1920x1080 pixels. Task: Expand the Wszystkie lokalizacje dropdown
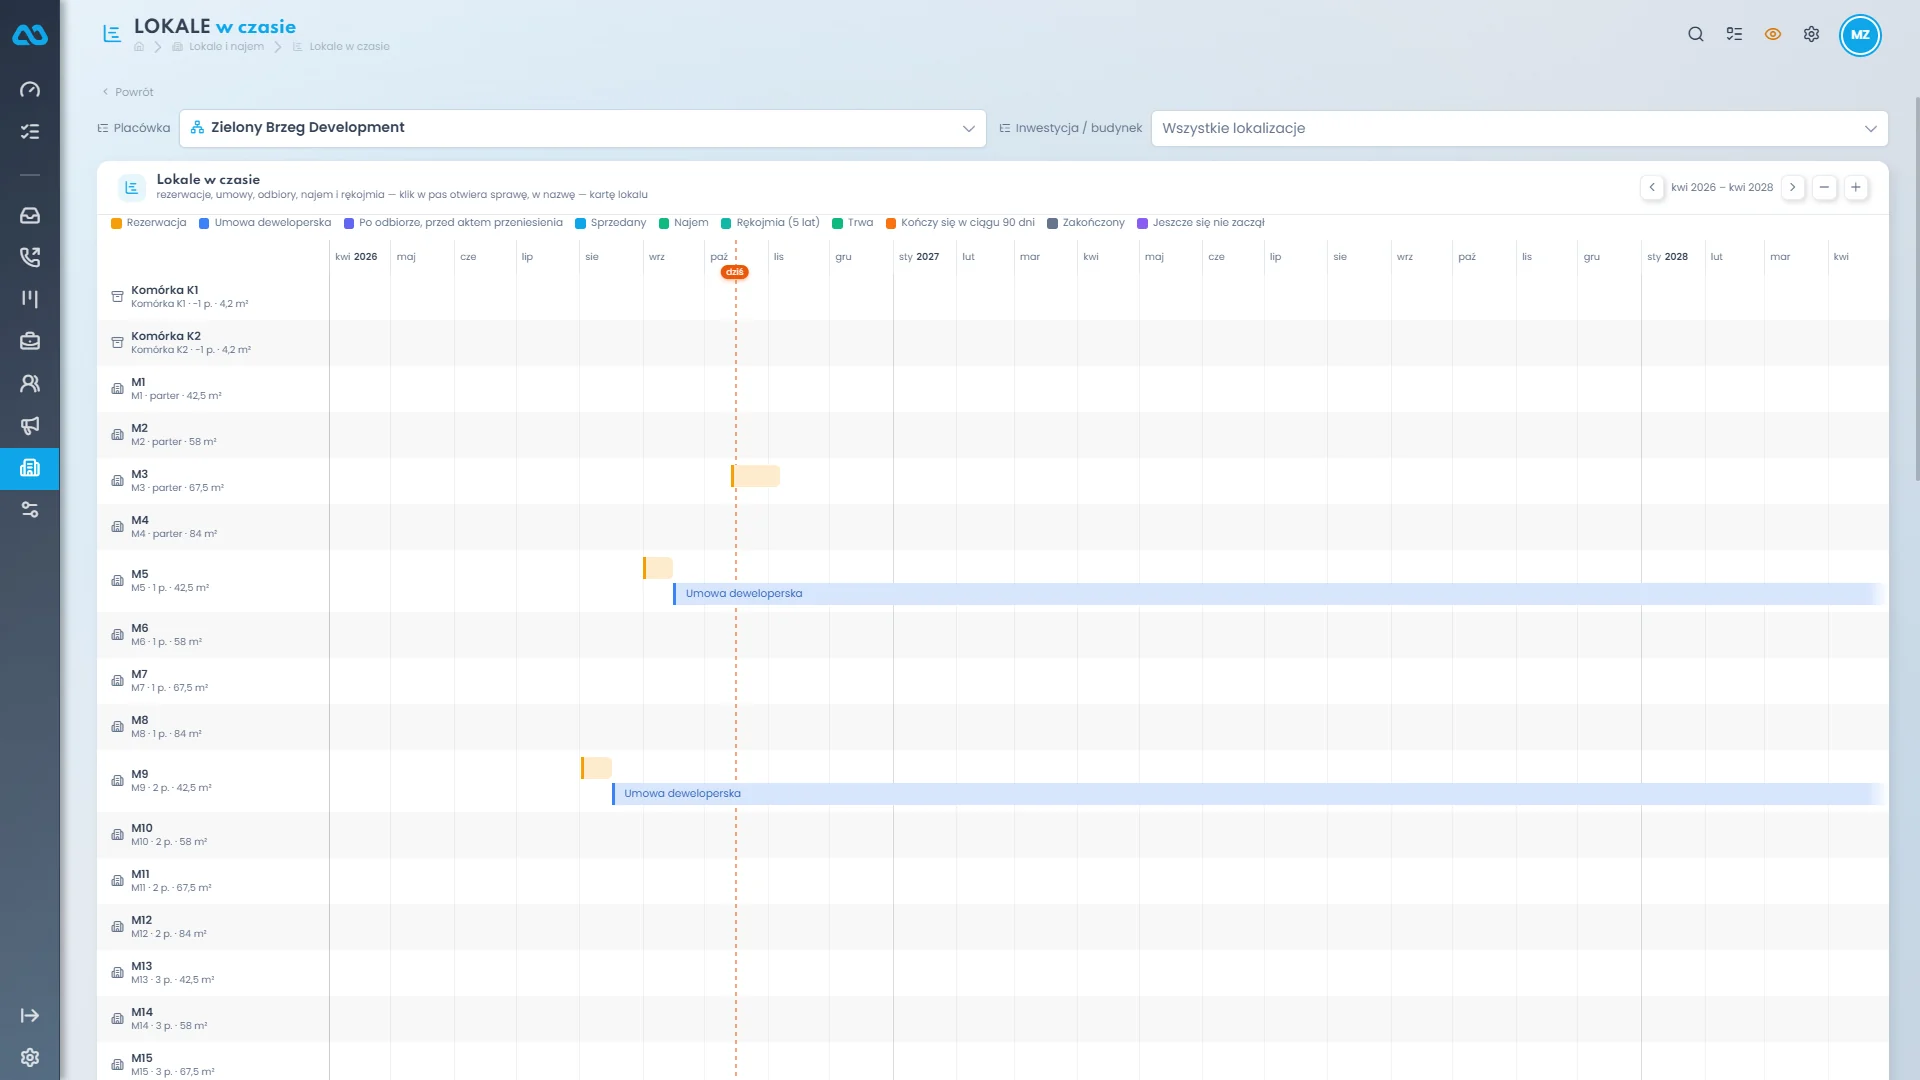point(1519,128)
